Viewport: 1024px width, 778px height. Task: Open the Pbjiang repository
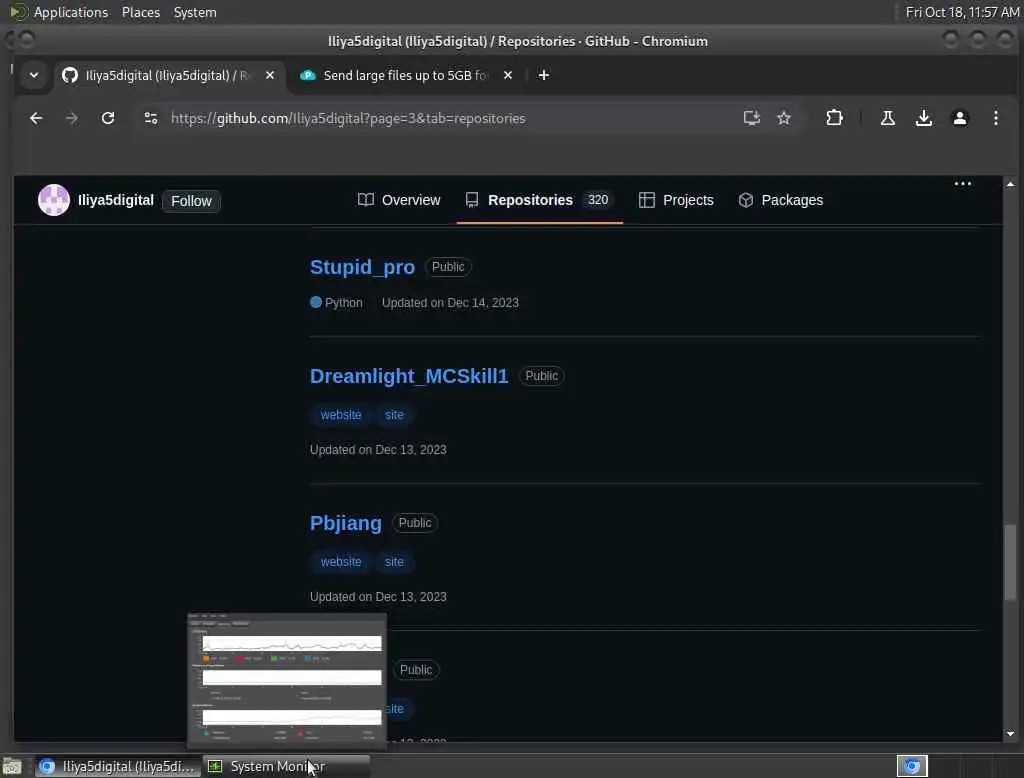click(x=345, y=523)
